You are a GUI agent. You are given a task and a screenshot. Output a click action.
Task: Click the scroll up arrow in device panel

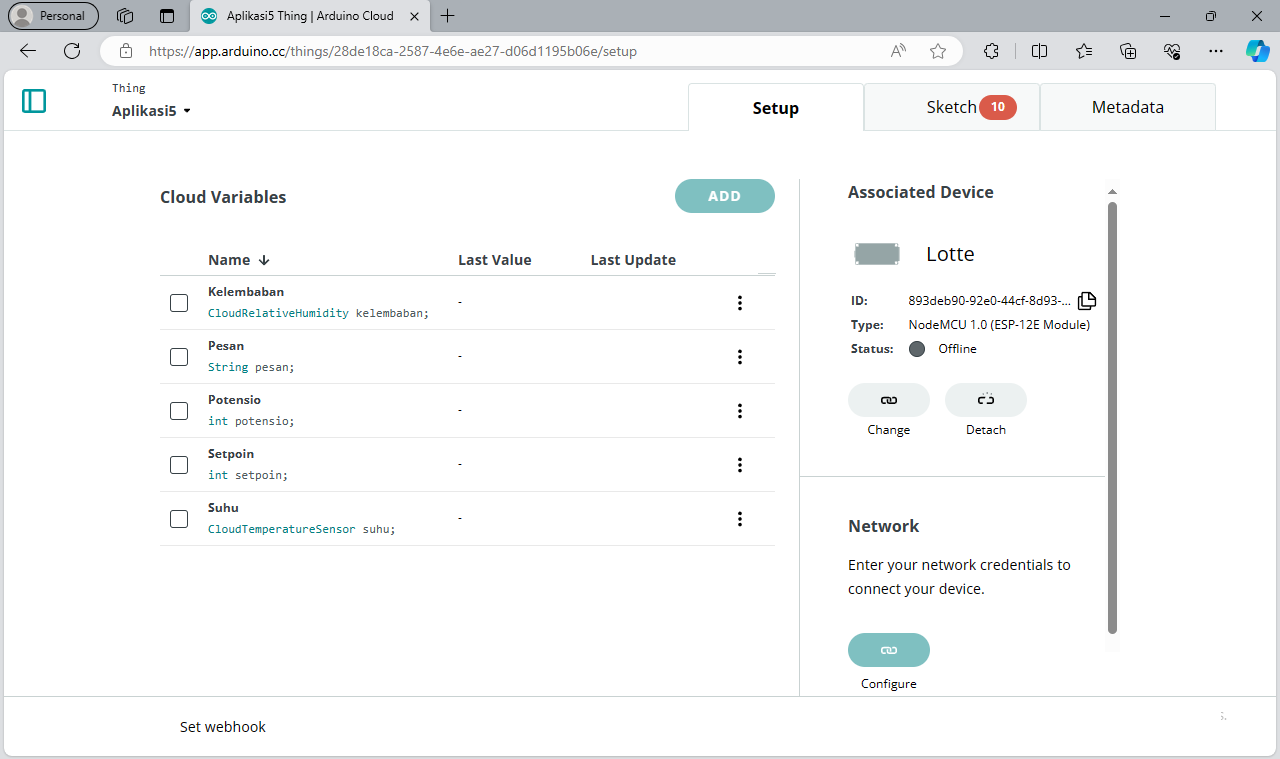coord(1112,191)
